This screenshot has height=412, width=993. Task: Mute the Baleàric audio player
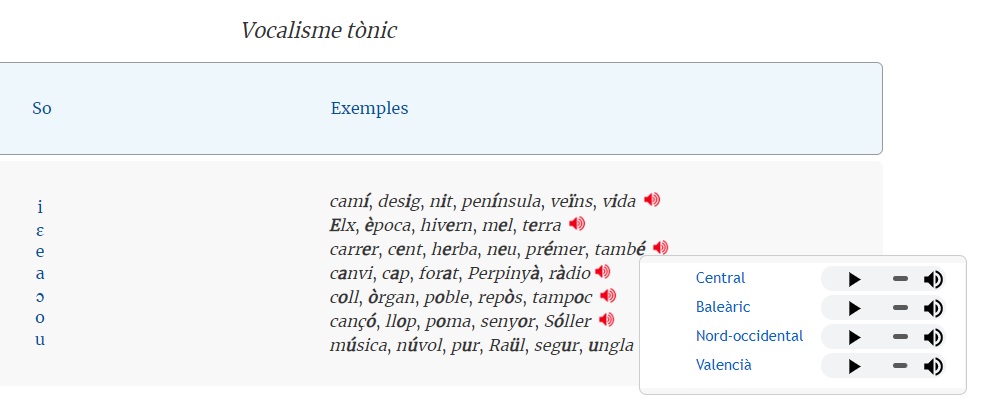[933, 308]
